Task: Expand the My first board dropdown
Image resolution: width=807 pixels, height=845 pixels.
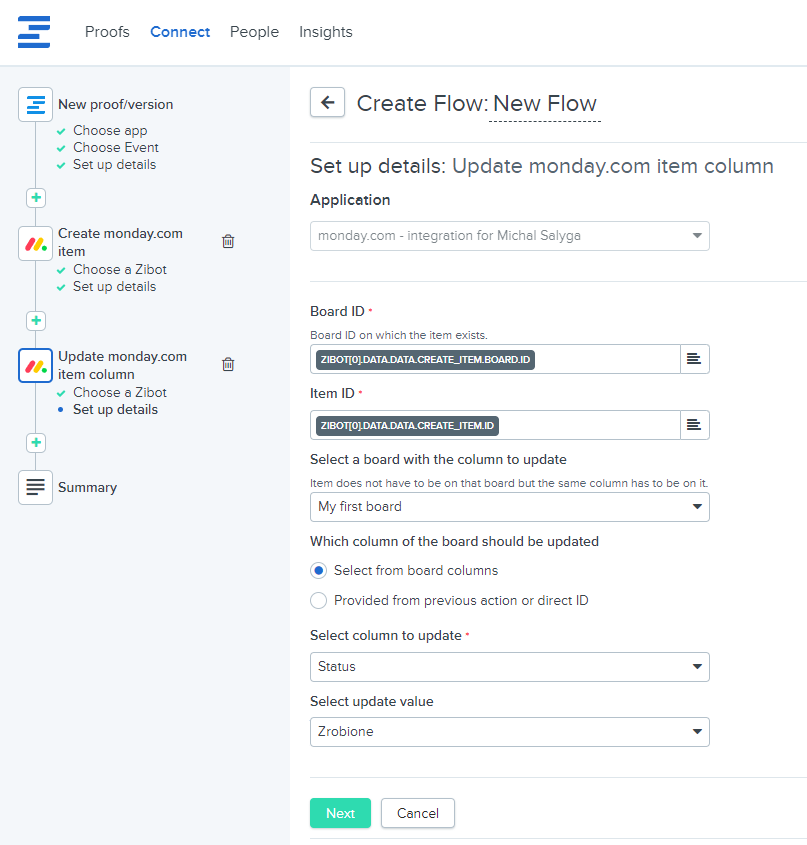Action: (x=509, y=507)
